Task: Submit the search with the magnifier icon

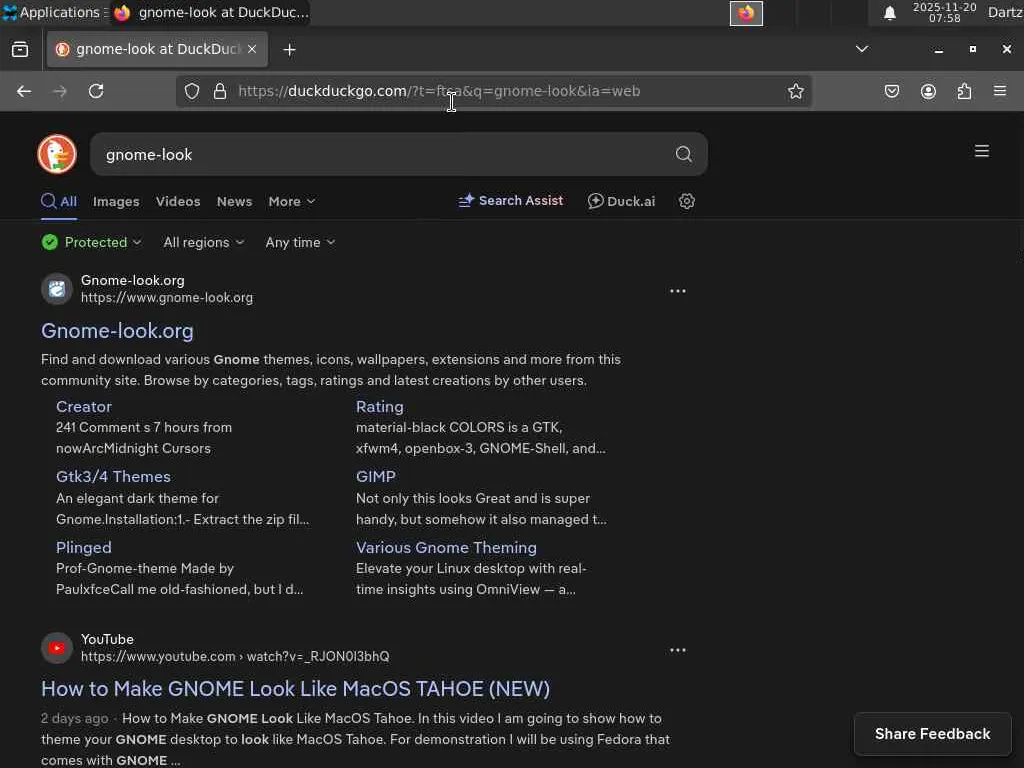Action: [x=684, y=154]
